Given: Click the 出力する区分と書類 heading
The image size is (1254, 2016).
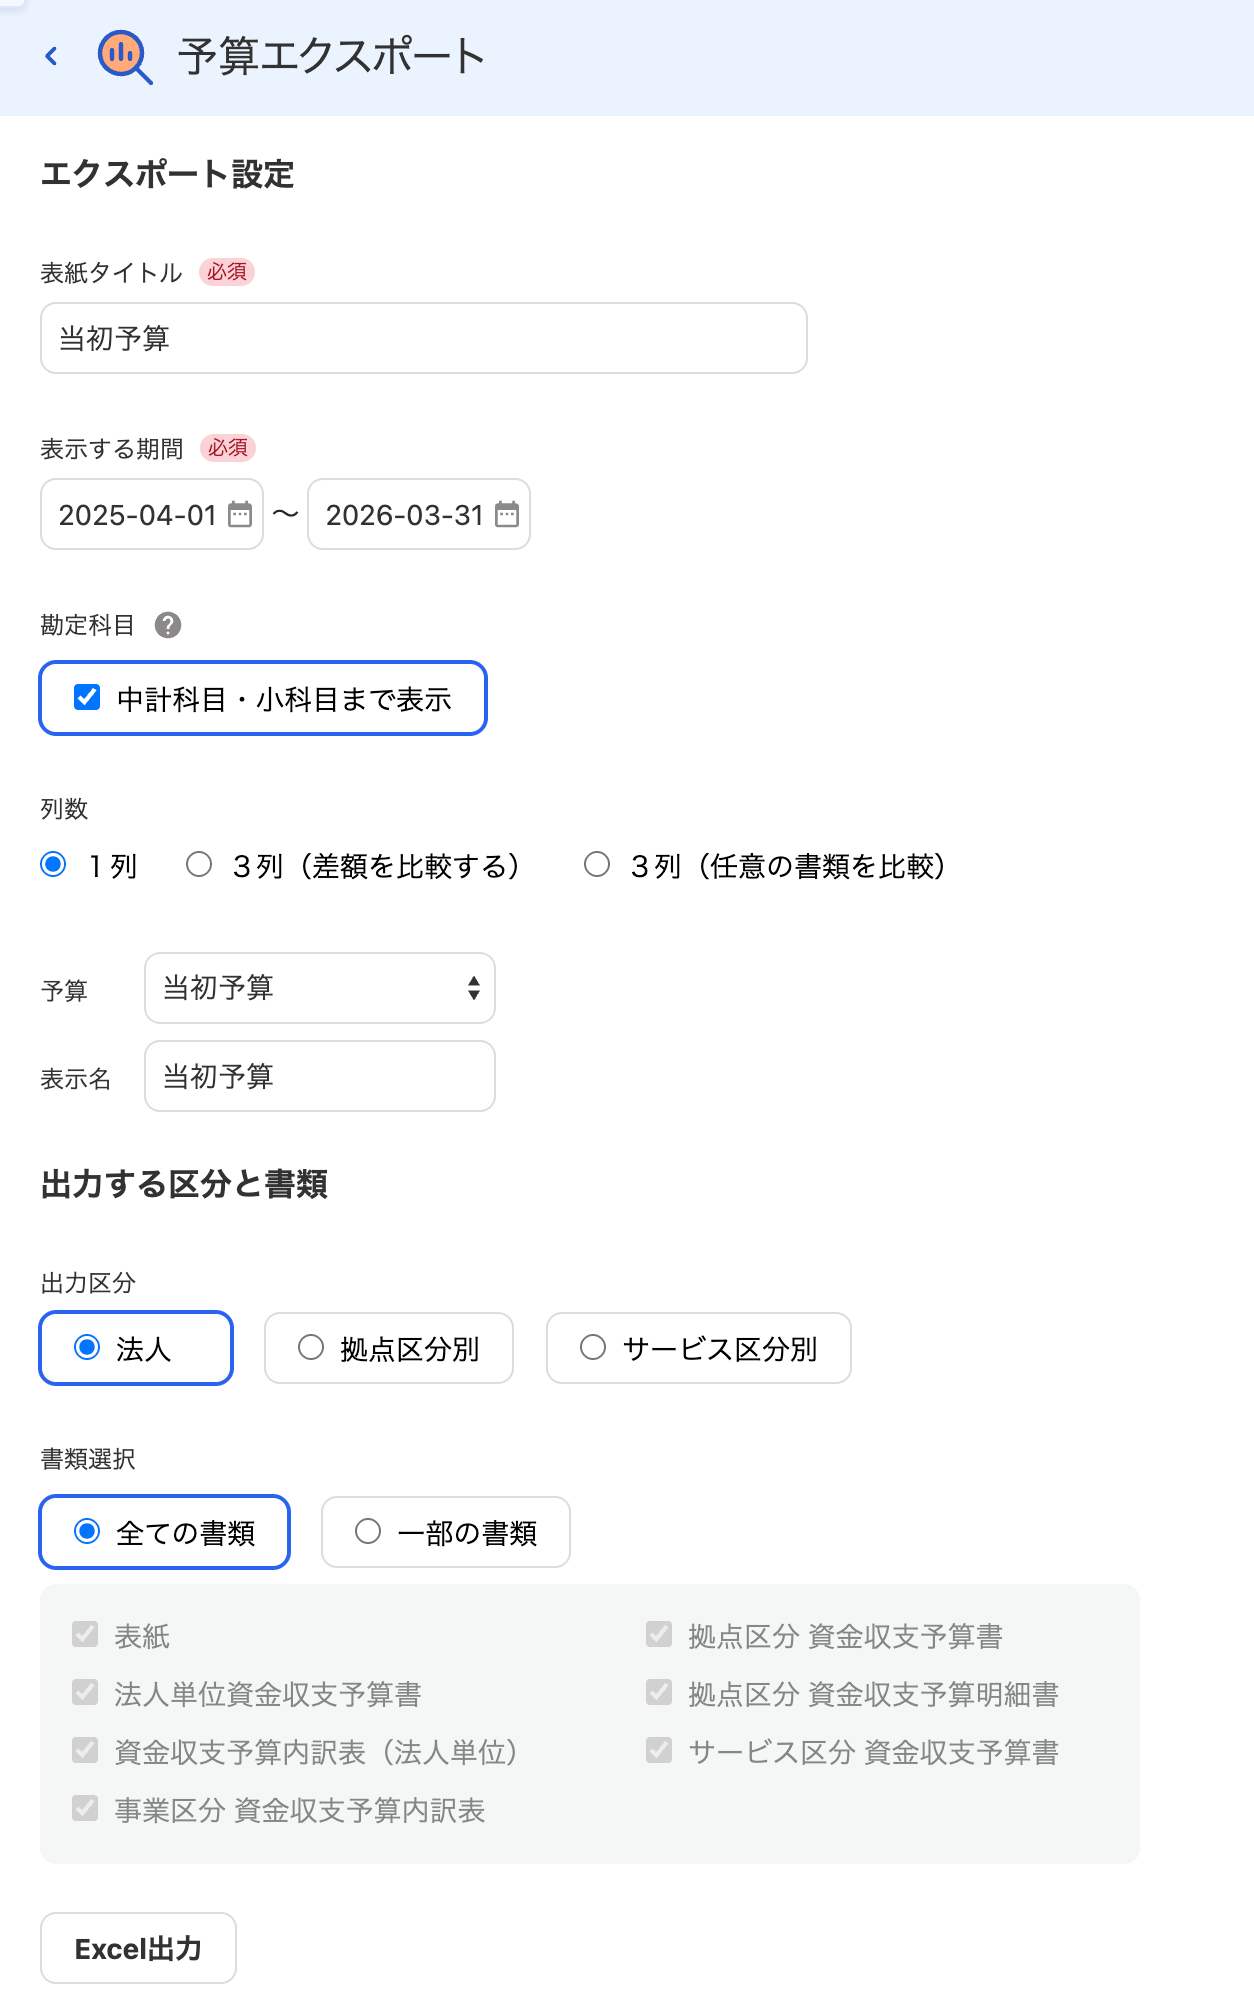Looking at the screenshot, I should pos(184,1184).
